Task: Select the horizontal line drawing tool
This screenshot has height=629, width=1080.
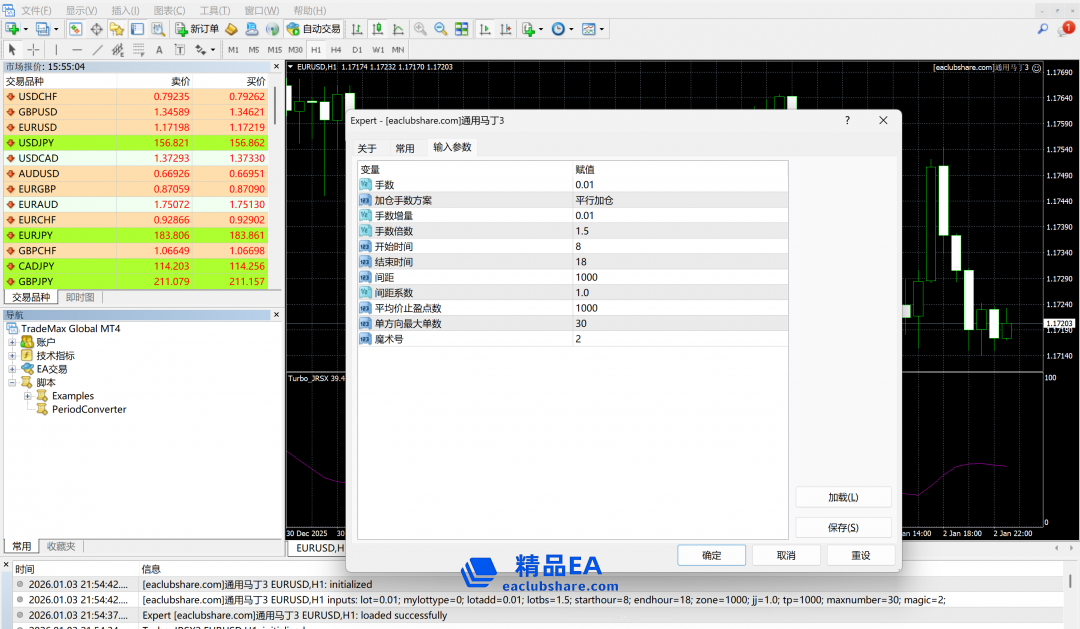Action: pyautogui.click(x=77, y=49)
